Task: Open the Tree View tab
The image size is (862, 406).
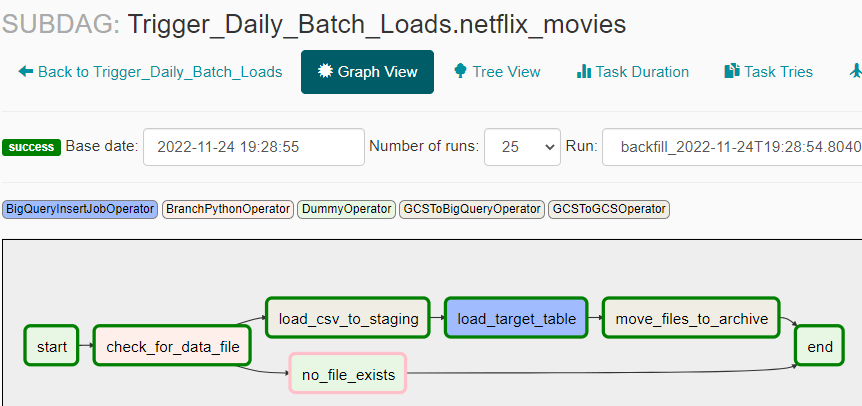Action: tap(497, 72)
